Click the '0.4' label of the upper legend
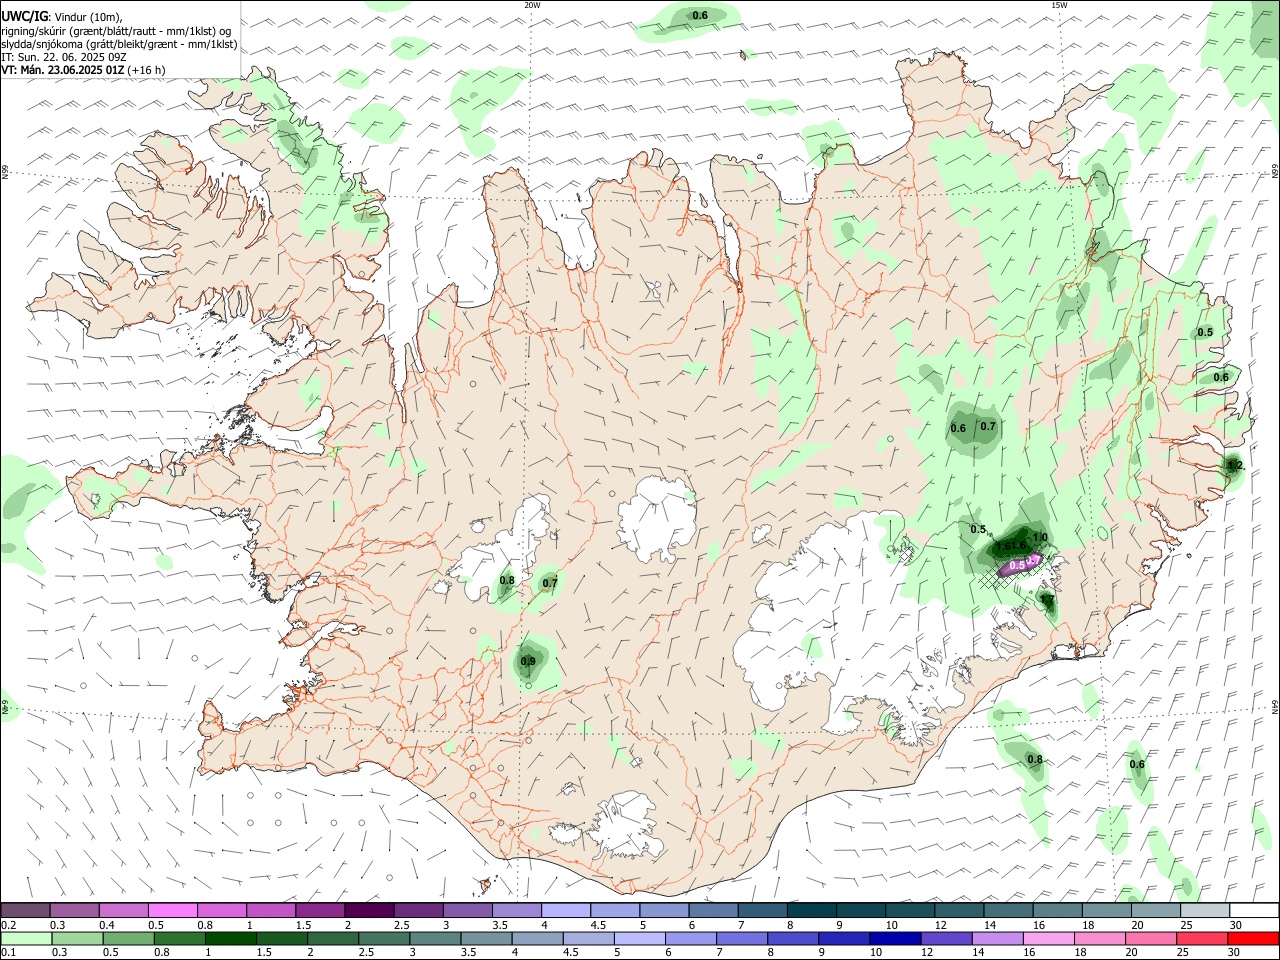 coord(107,925)
